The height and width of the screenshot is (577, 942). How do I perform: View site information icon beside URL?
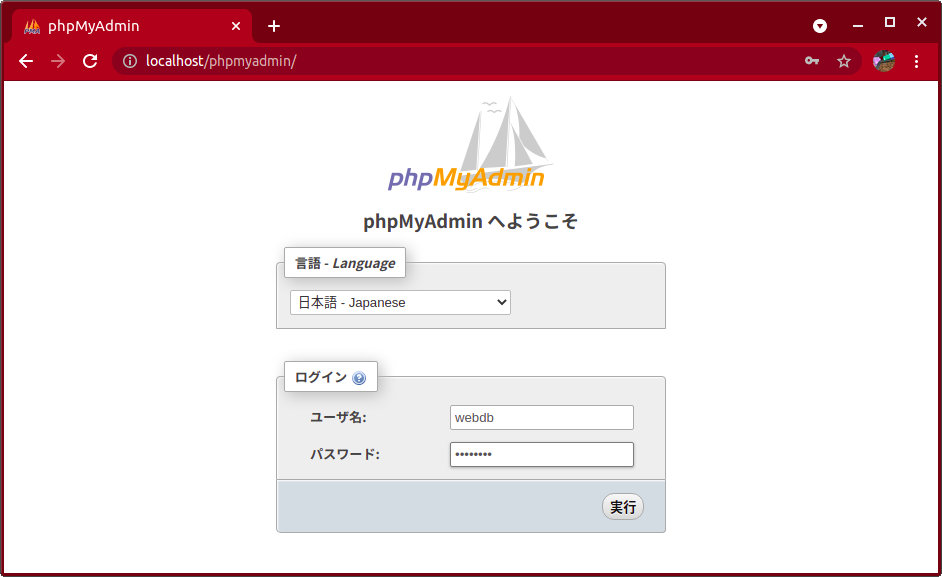130,61
